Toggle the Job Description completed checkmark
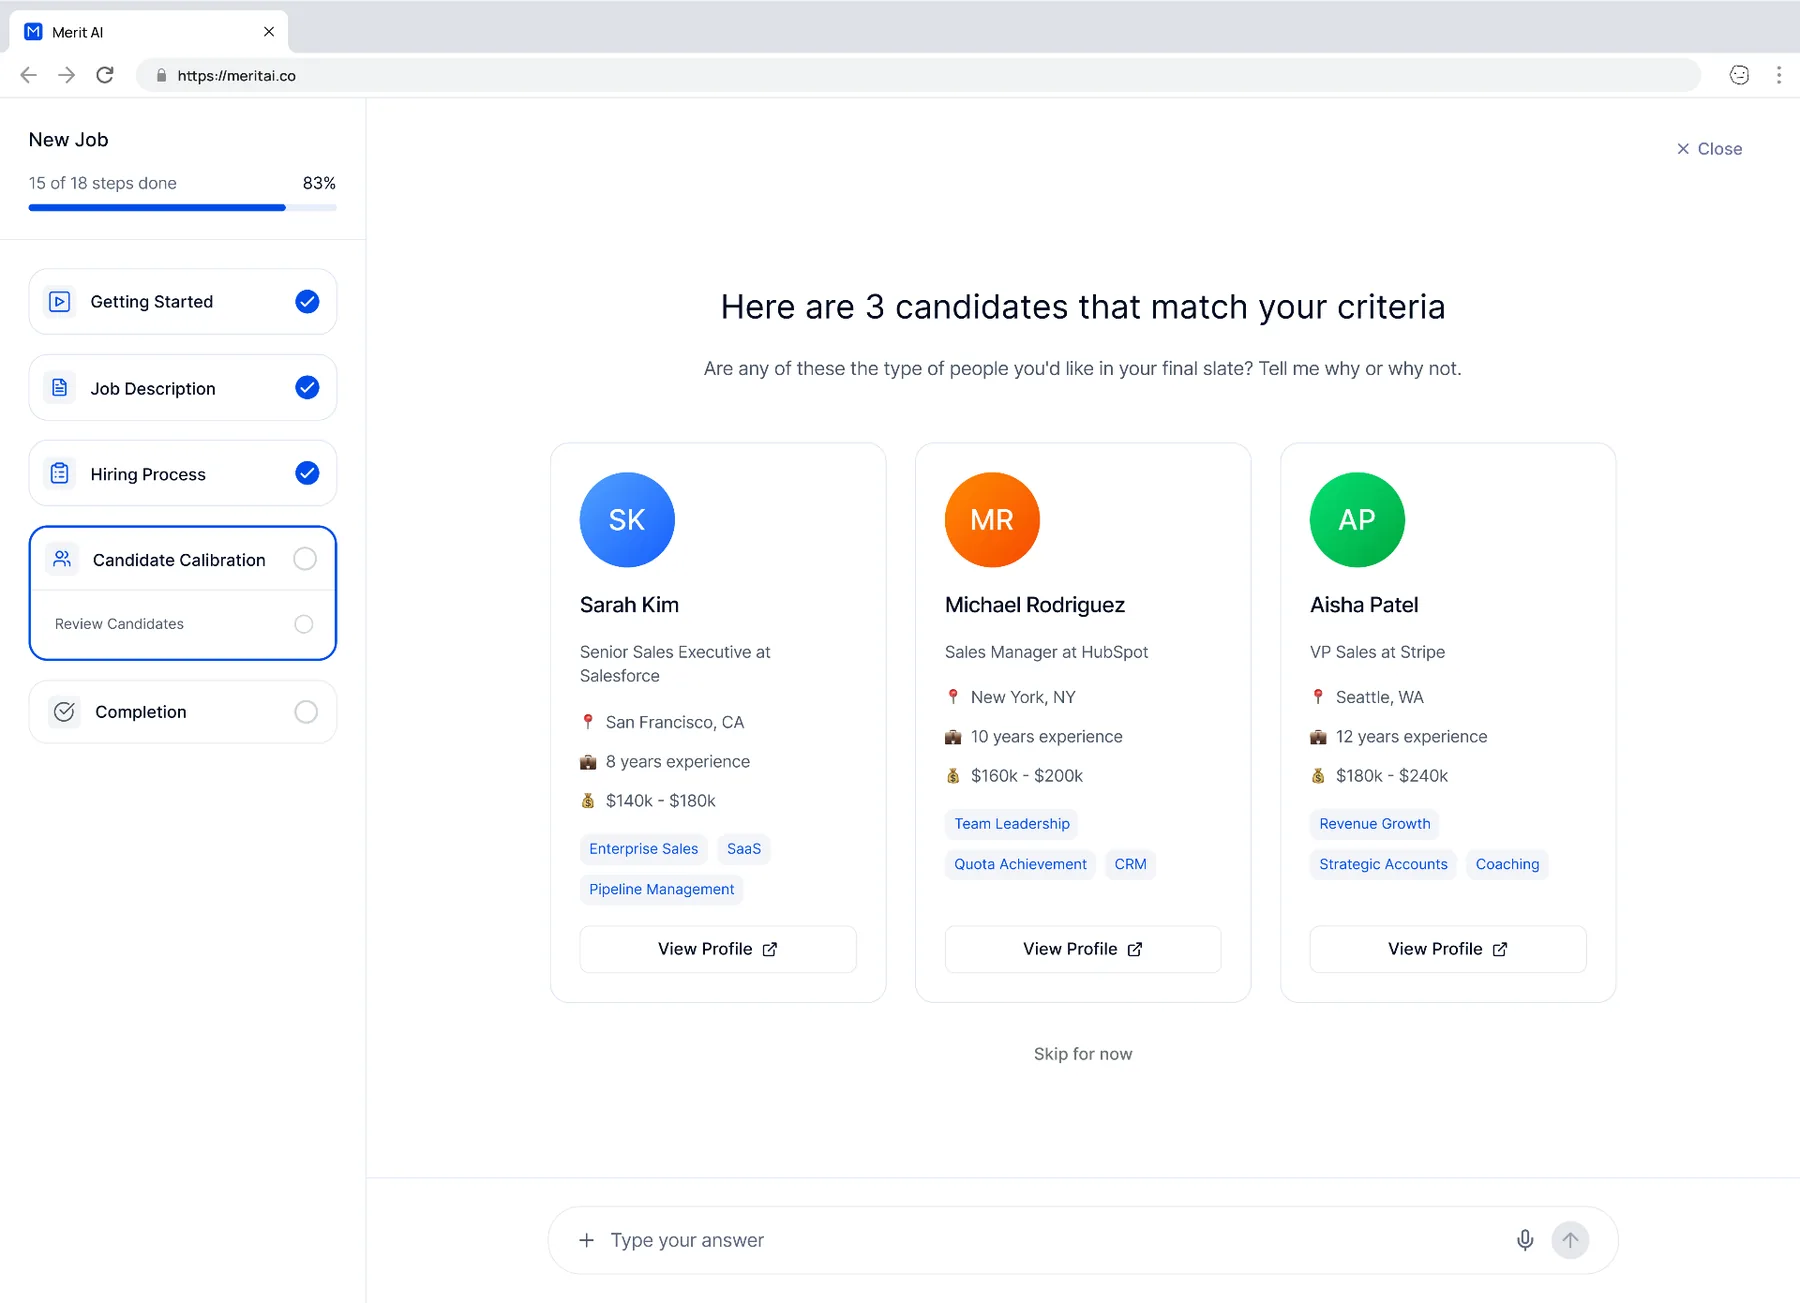This screenshot has width=1800, height=1303. coord(307,387)
